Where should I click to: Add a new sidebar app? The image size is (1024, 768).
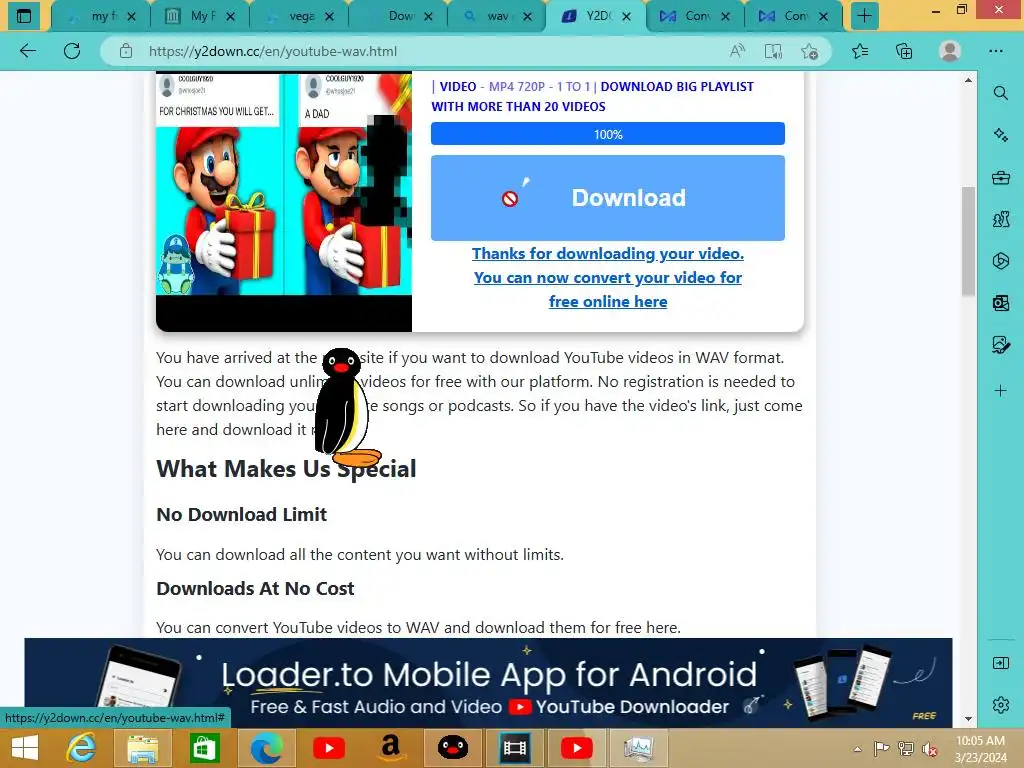1000,391
